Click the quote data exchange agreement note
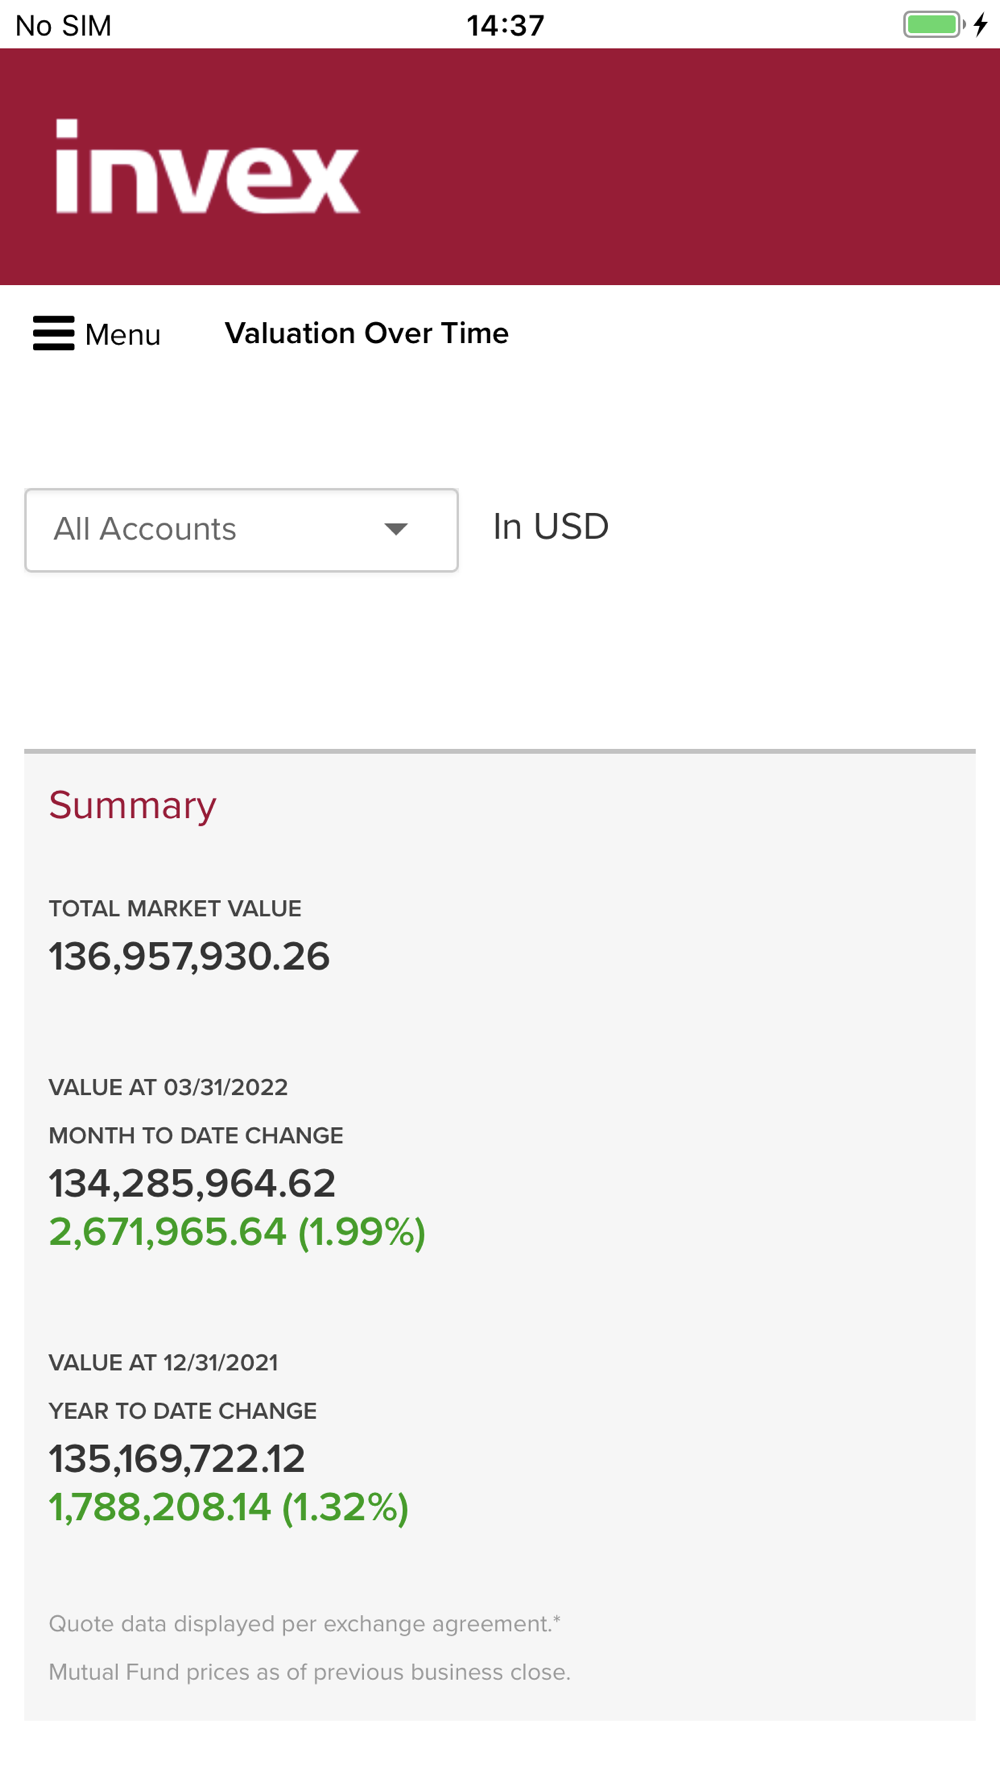This screenshot has width=1000, height=1778. click(x=304, y=1624)
